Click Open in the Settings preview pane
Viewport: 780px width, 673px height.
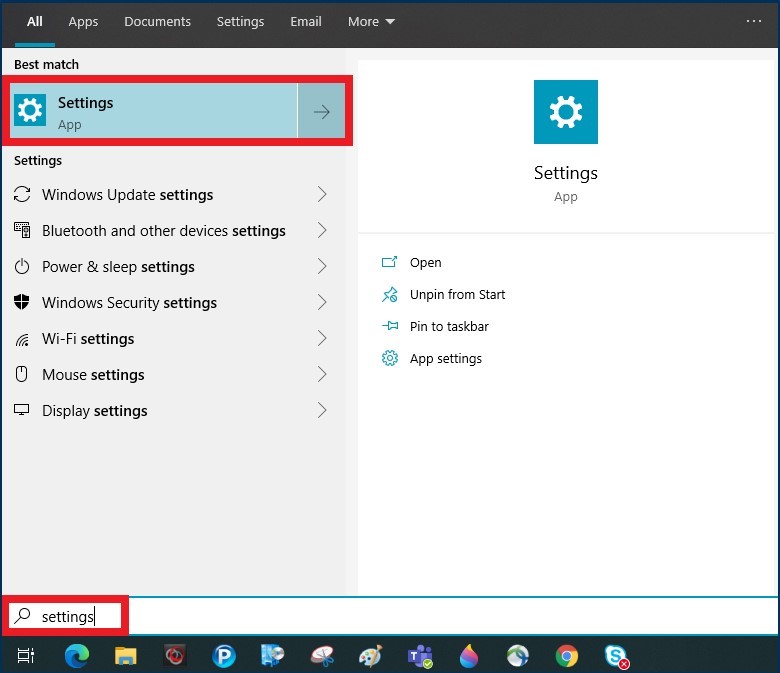tap(425, 262)
